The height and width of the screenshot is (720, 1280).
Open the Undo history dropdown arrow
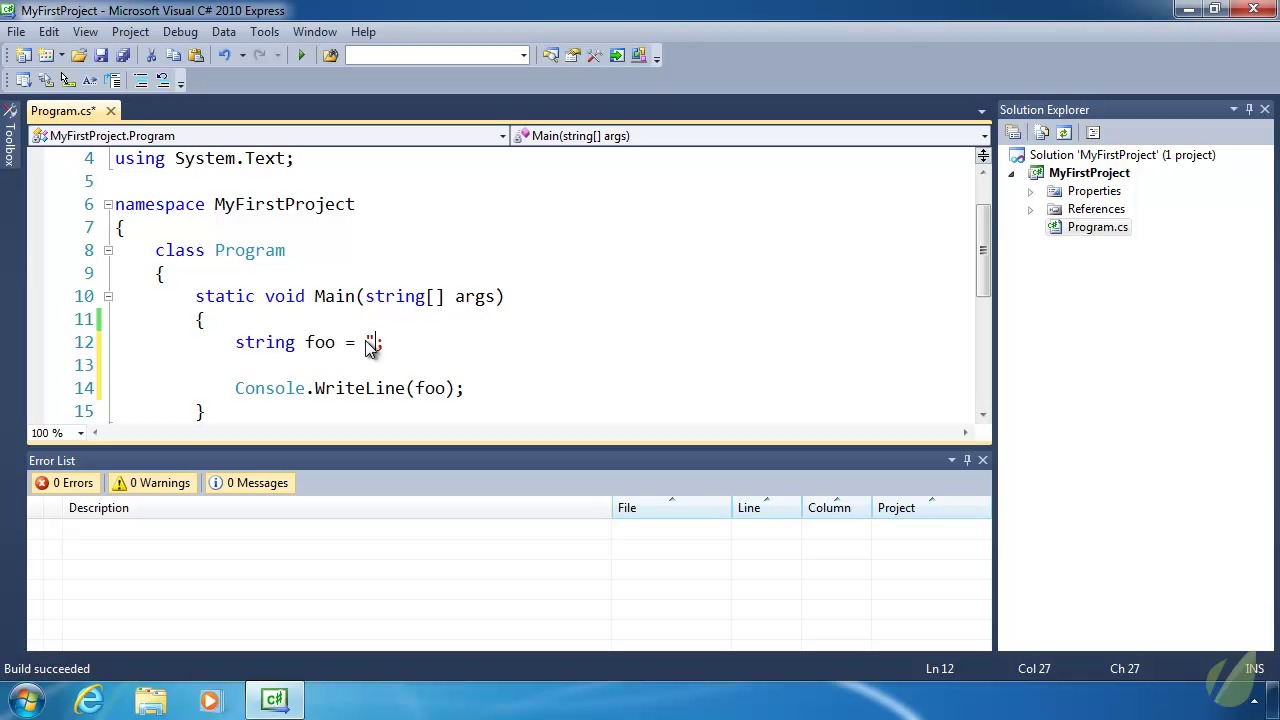(242, 55)
